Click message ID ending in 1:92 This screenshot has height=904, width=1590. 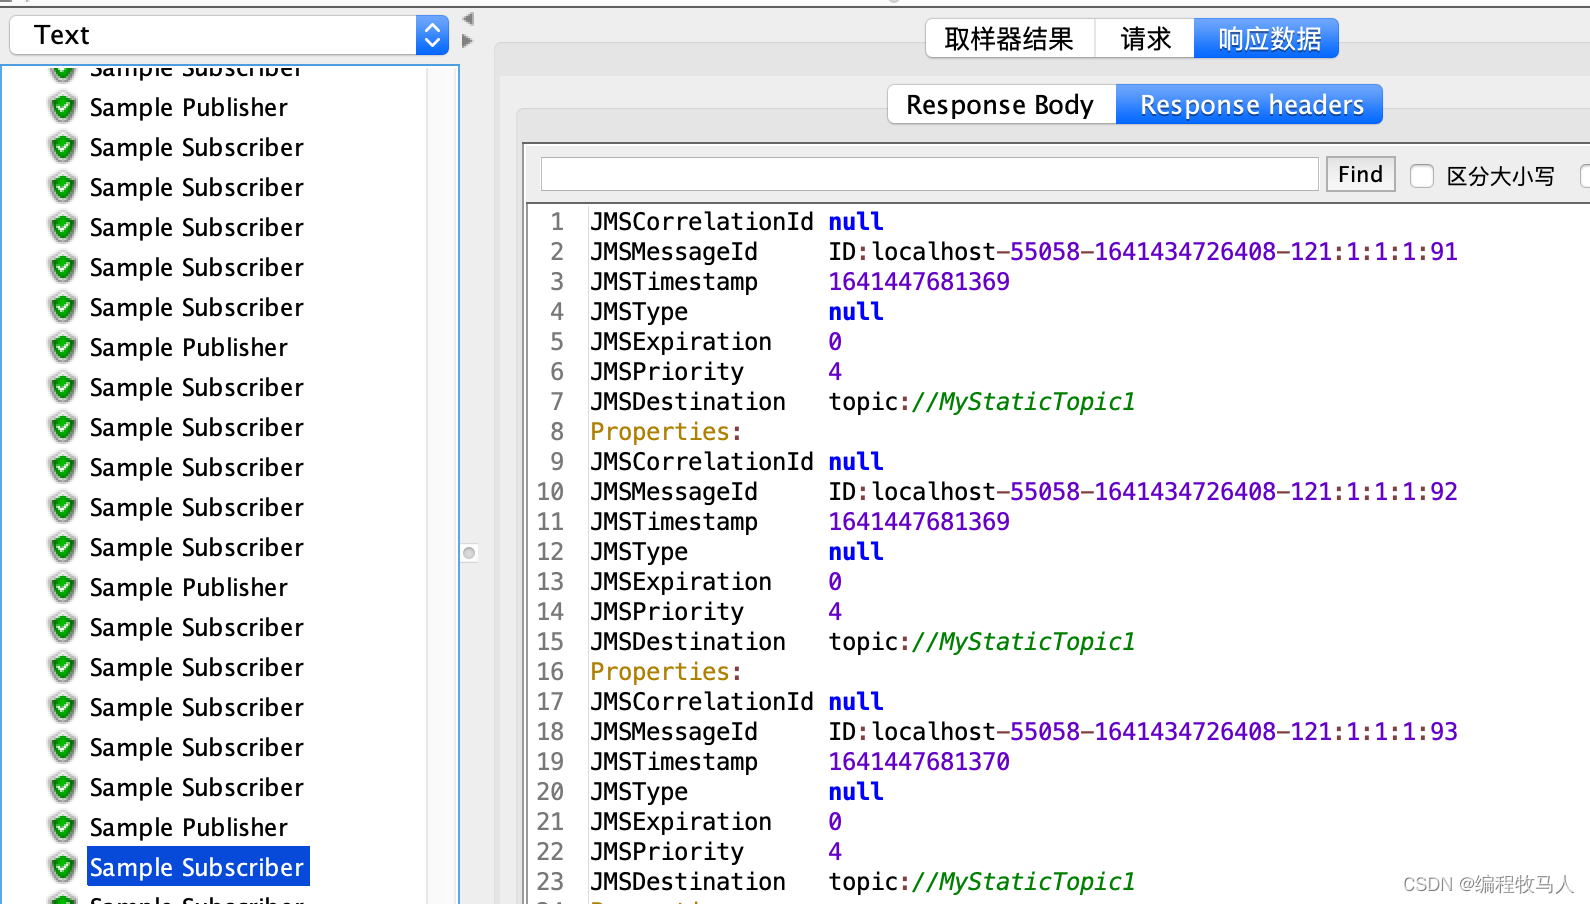pyautogui.click(x=1143, y=491)
